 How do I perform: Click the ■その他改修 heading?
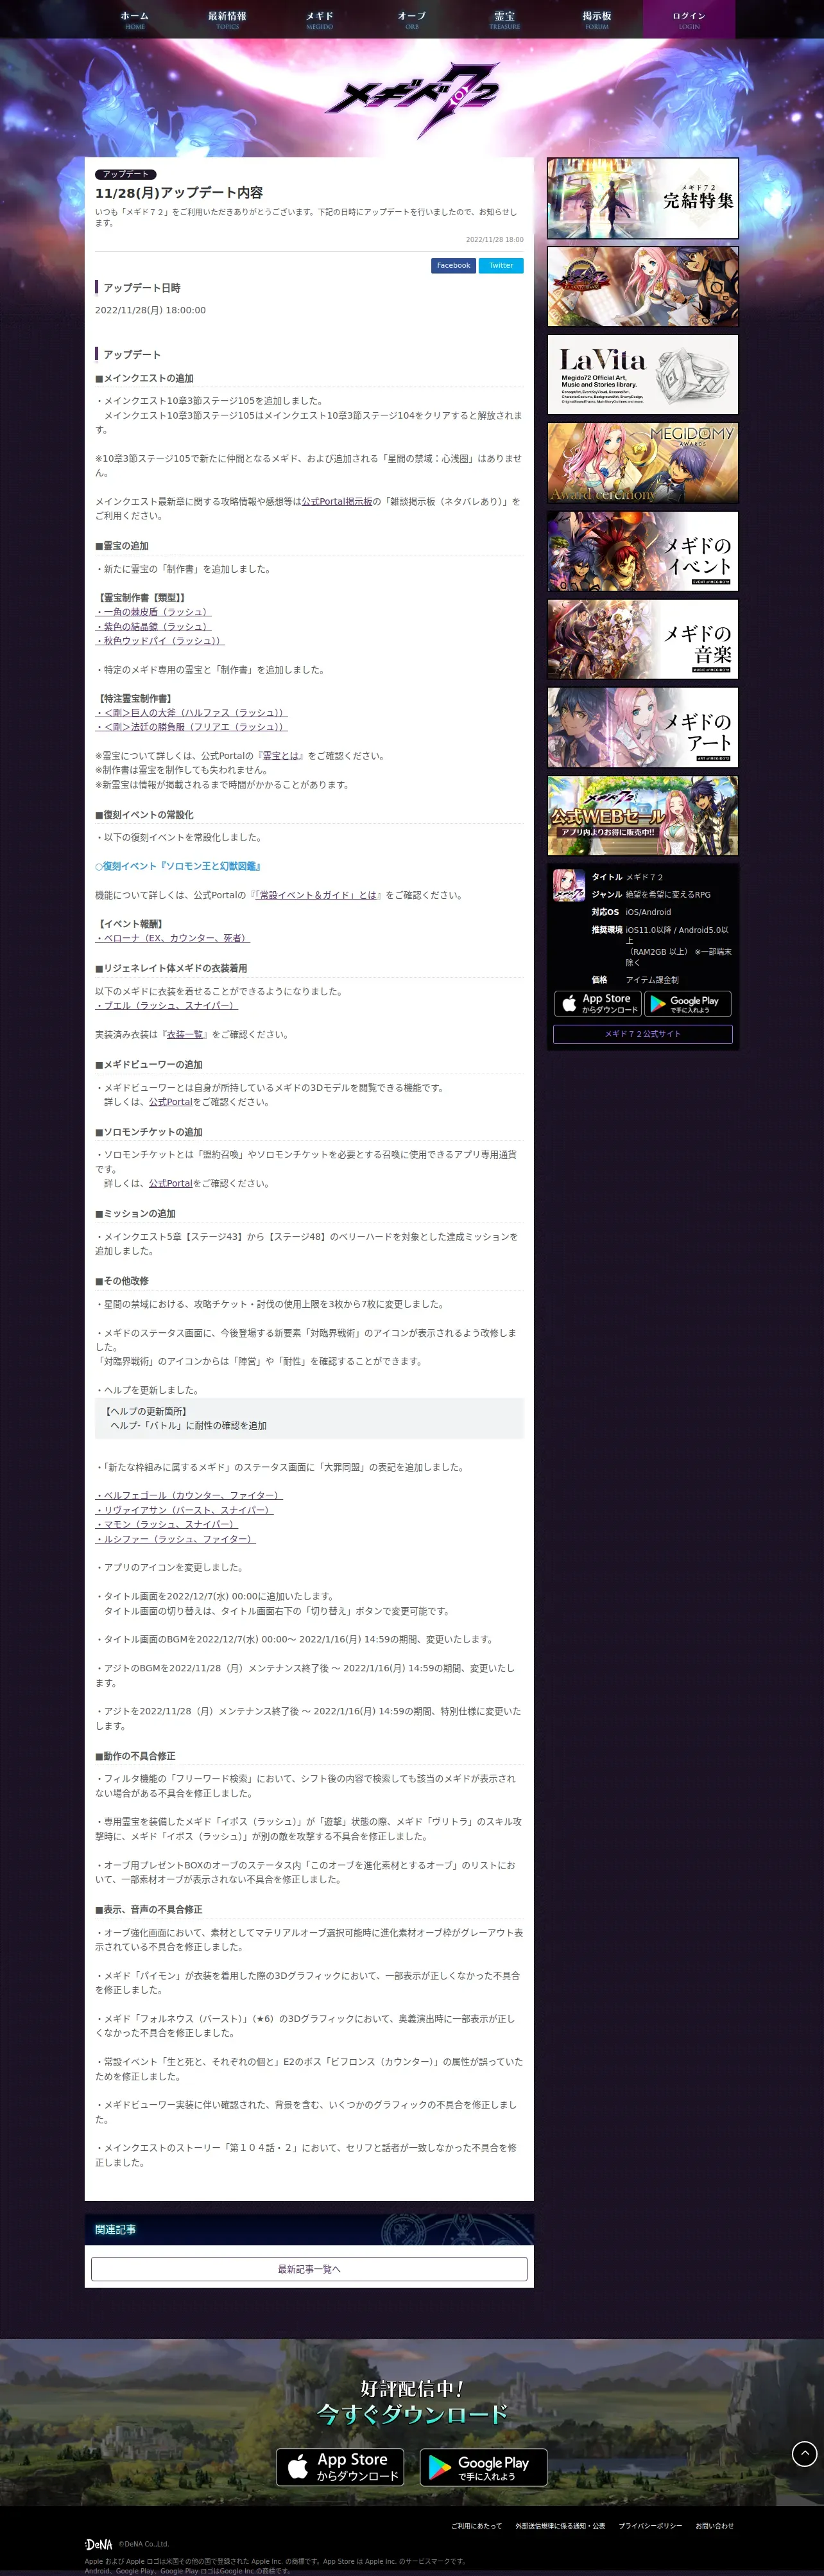pyautogui.click(x=122, y=1281)
